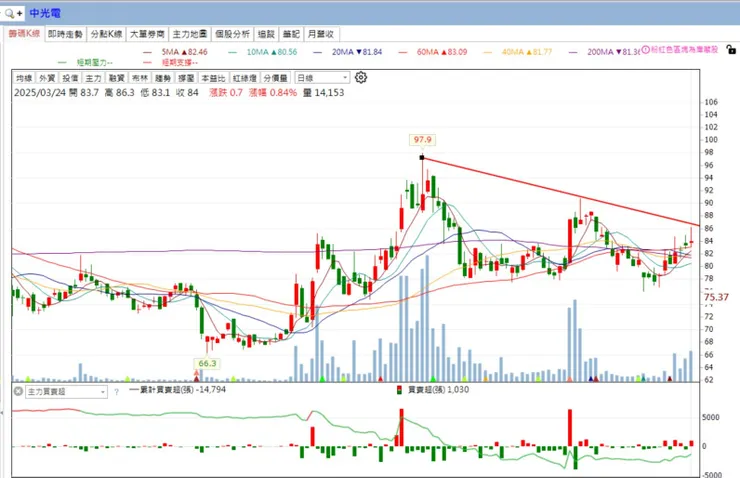Click the 2025/03/24 date readout

click(40, 92)
